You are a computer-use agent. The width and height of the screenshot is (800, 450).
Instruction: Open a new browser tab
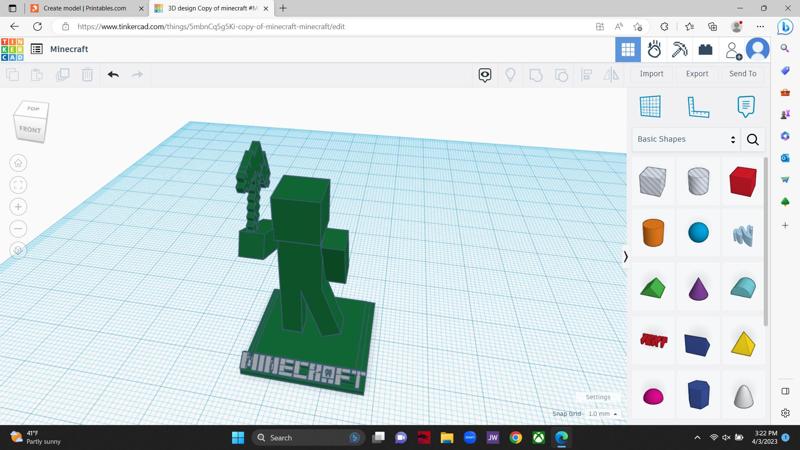[283, 8]
